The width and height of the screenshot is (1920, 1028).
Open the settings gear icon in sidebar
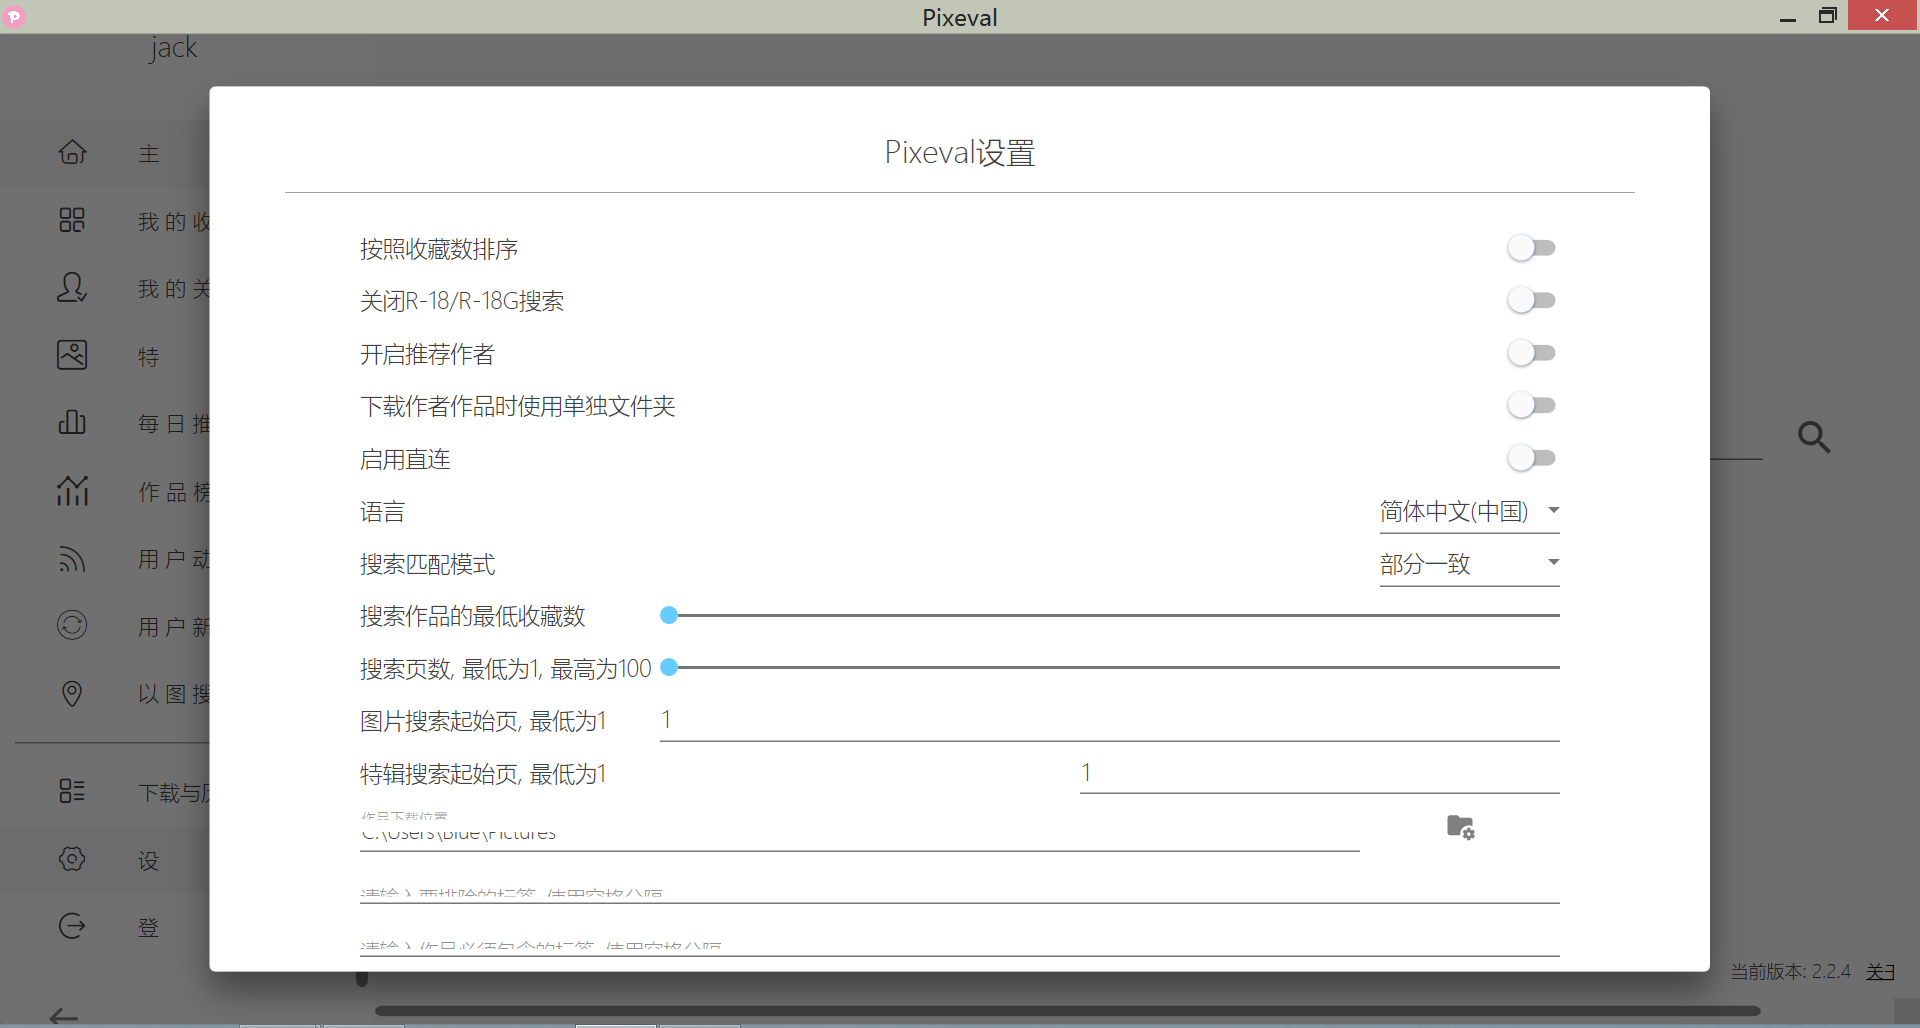pyautogui.click(x=72, y=859)
